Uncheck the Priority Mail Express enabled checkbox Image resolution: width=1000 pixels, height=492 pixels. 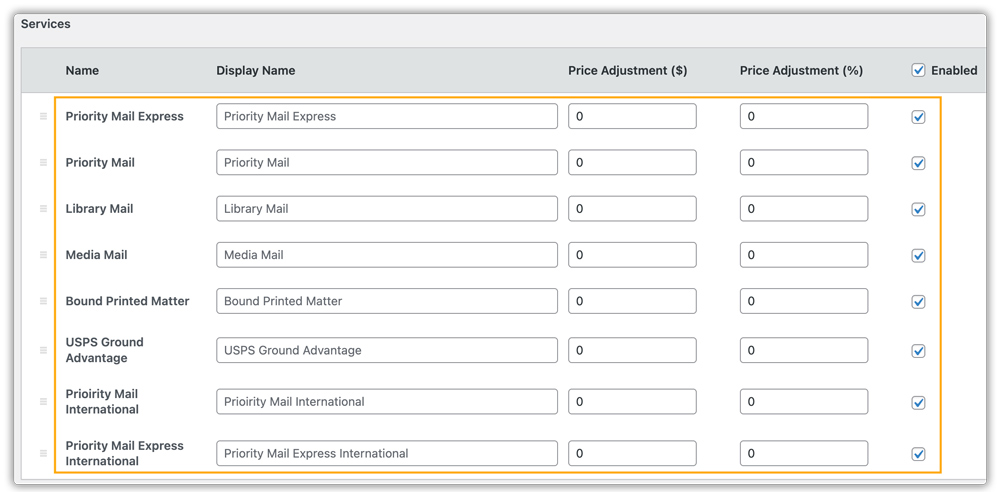pos(918,117)
